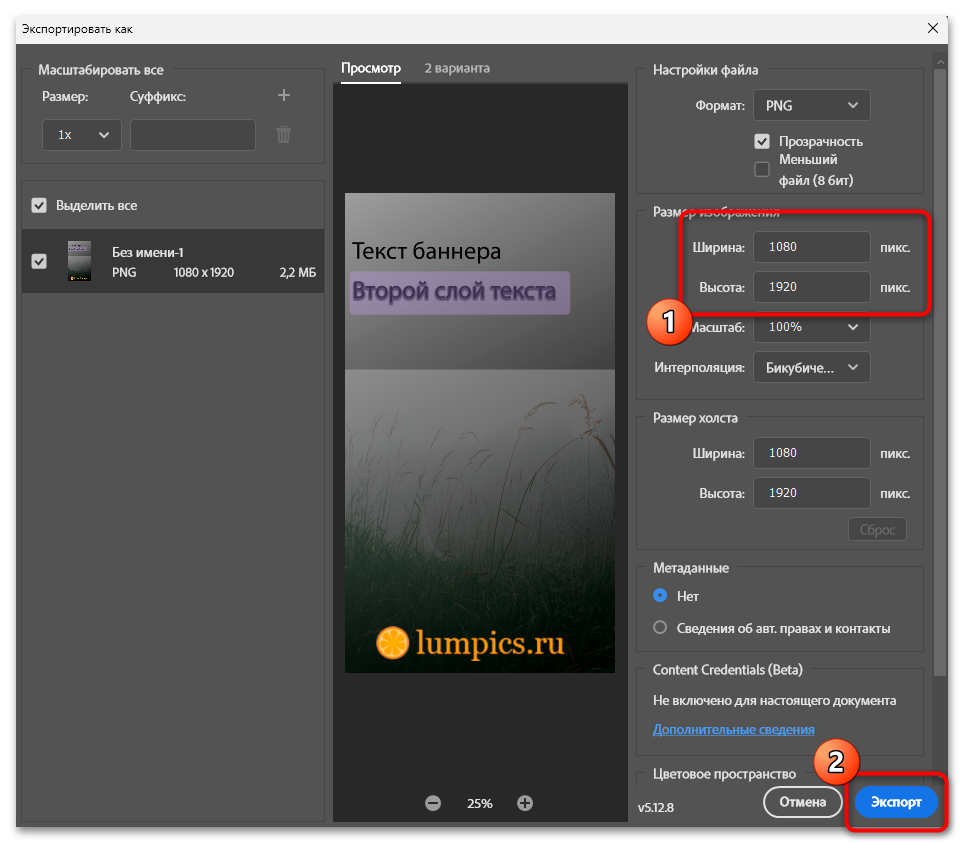Click the v5.12.8 version label
The image size is (964, 843).
(655, 807)
